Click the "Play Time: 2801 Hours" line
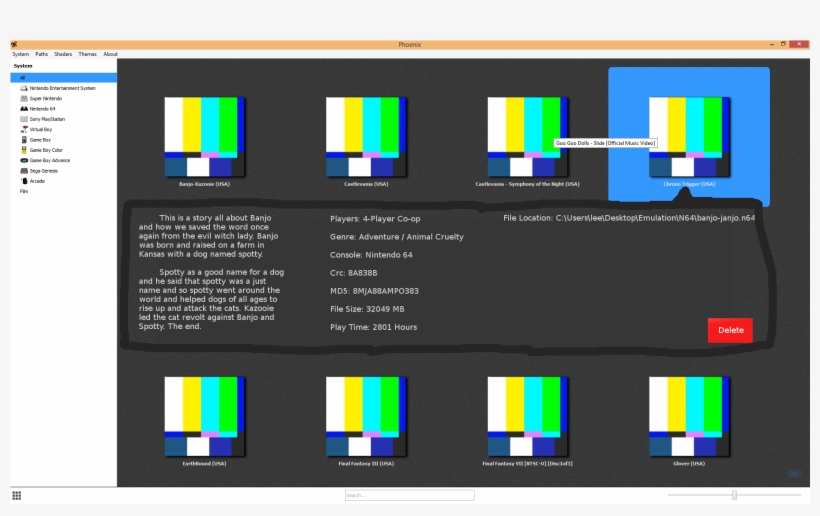Screen dimensions: 820x516 (373, 327)
